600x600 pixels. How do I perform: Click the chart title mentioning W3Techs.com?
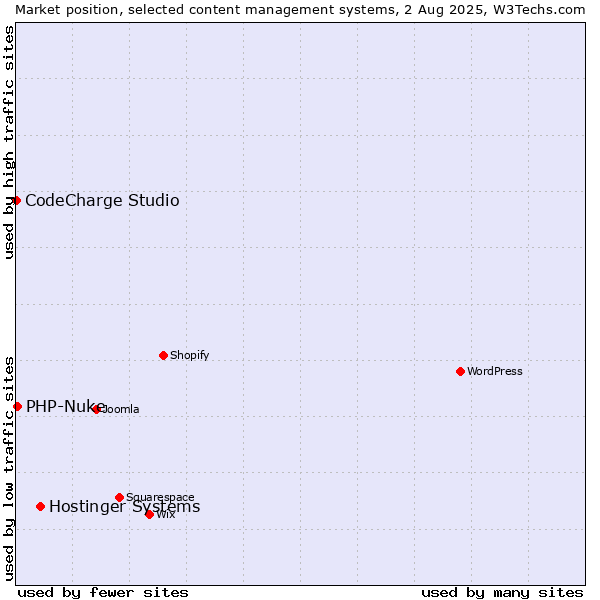300,10
